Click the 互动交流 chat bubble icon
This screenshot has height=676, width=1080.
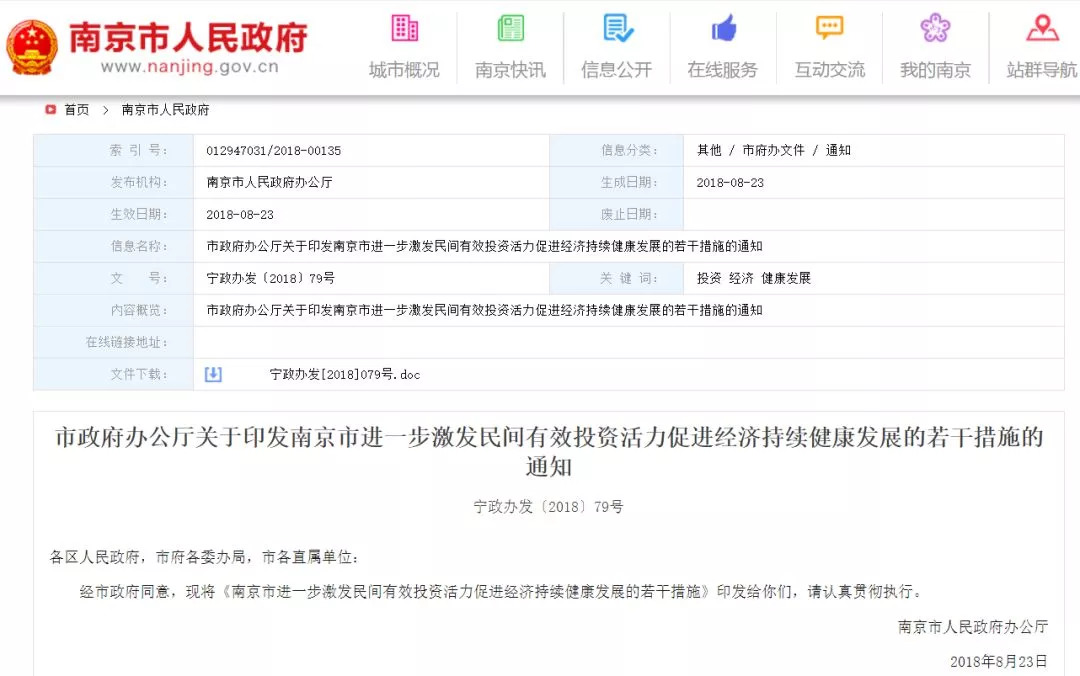829,28
